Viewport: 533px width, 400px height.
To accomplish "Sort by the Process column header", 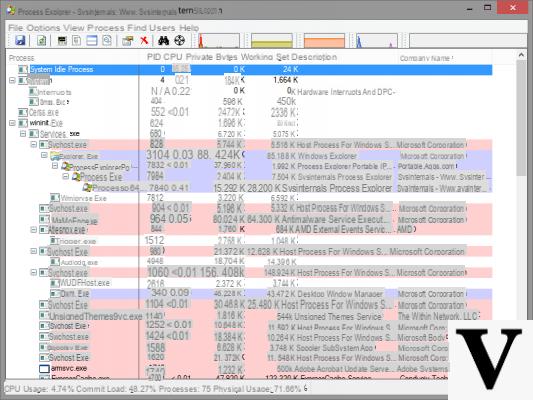I will (21, 58).
